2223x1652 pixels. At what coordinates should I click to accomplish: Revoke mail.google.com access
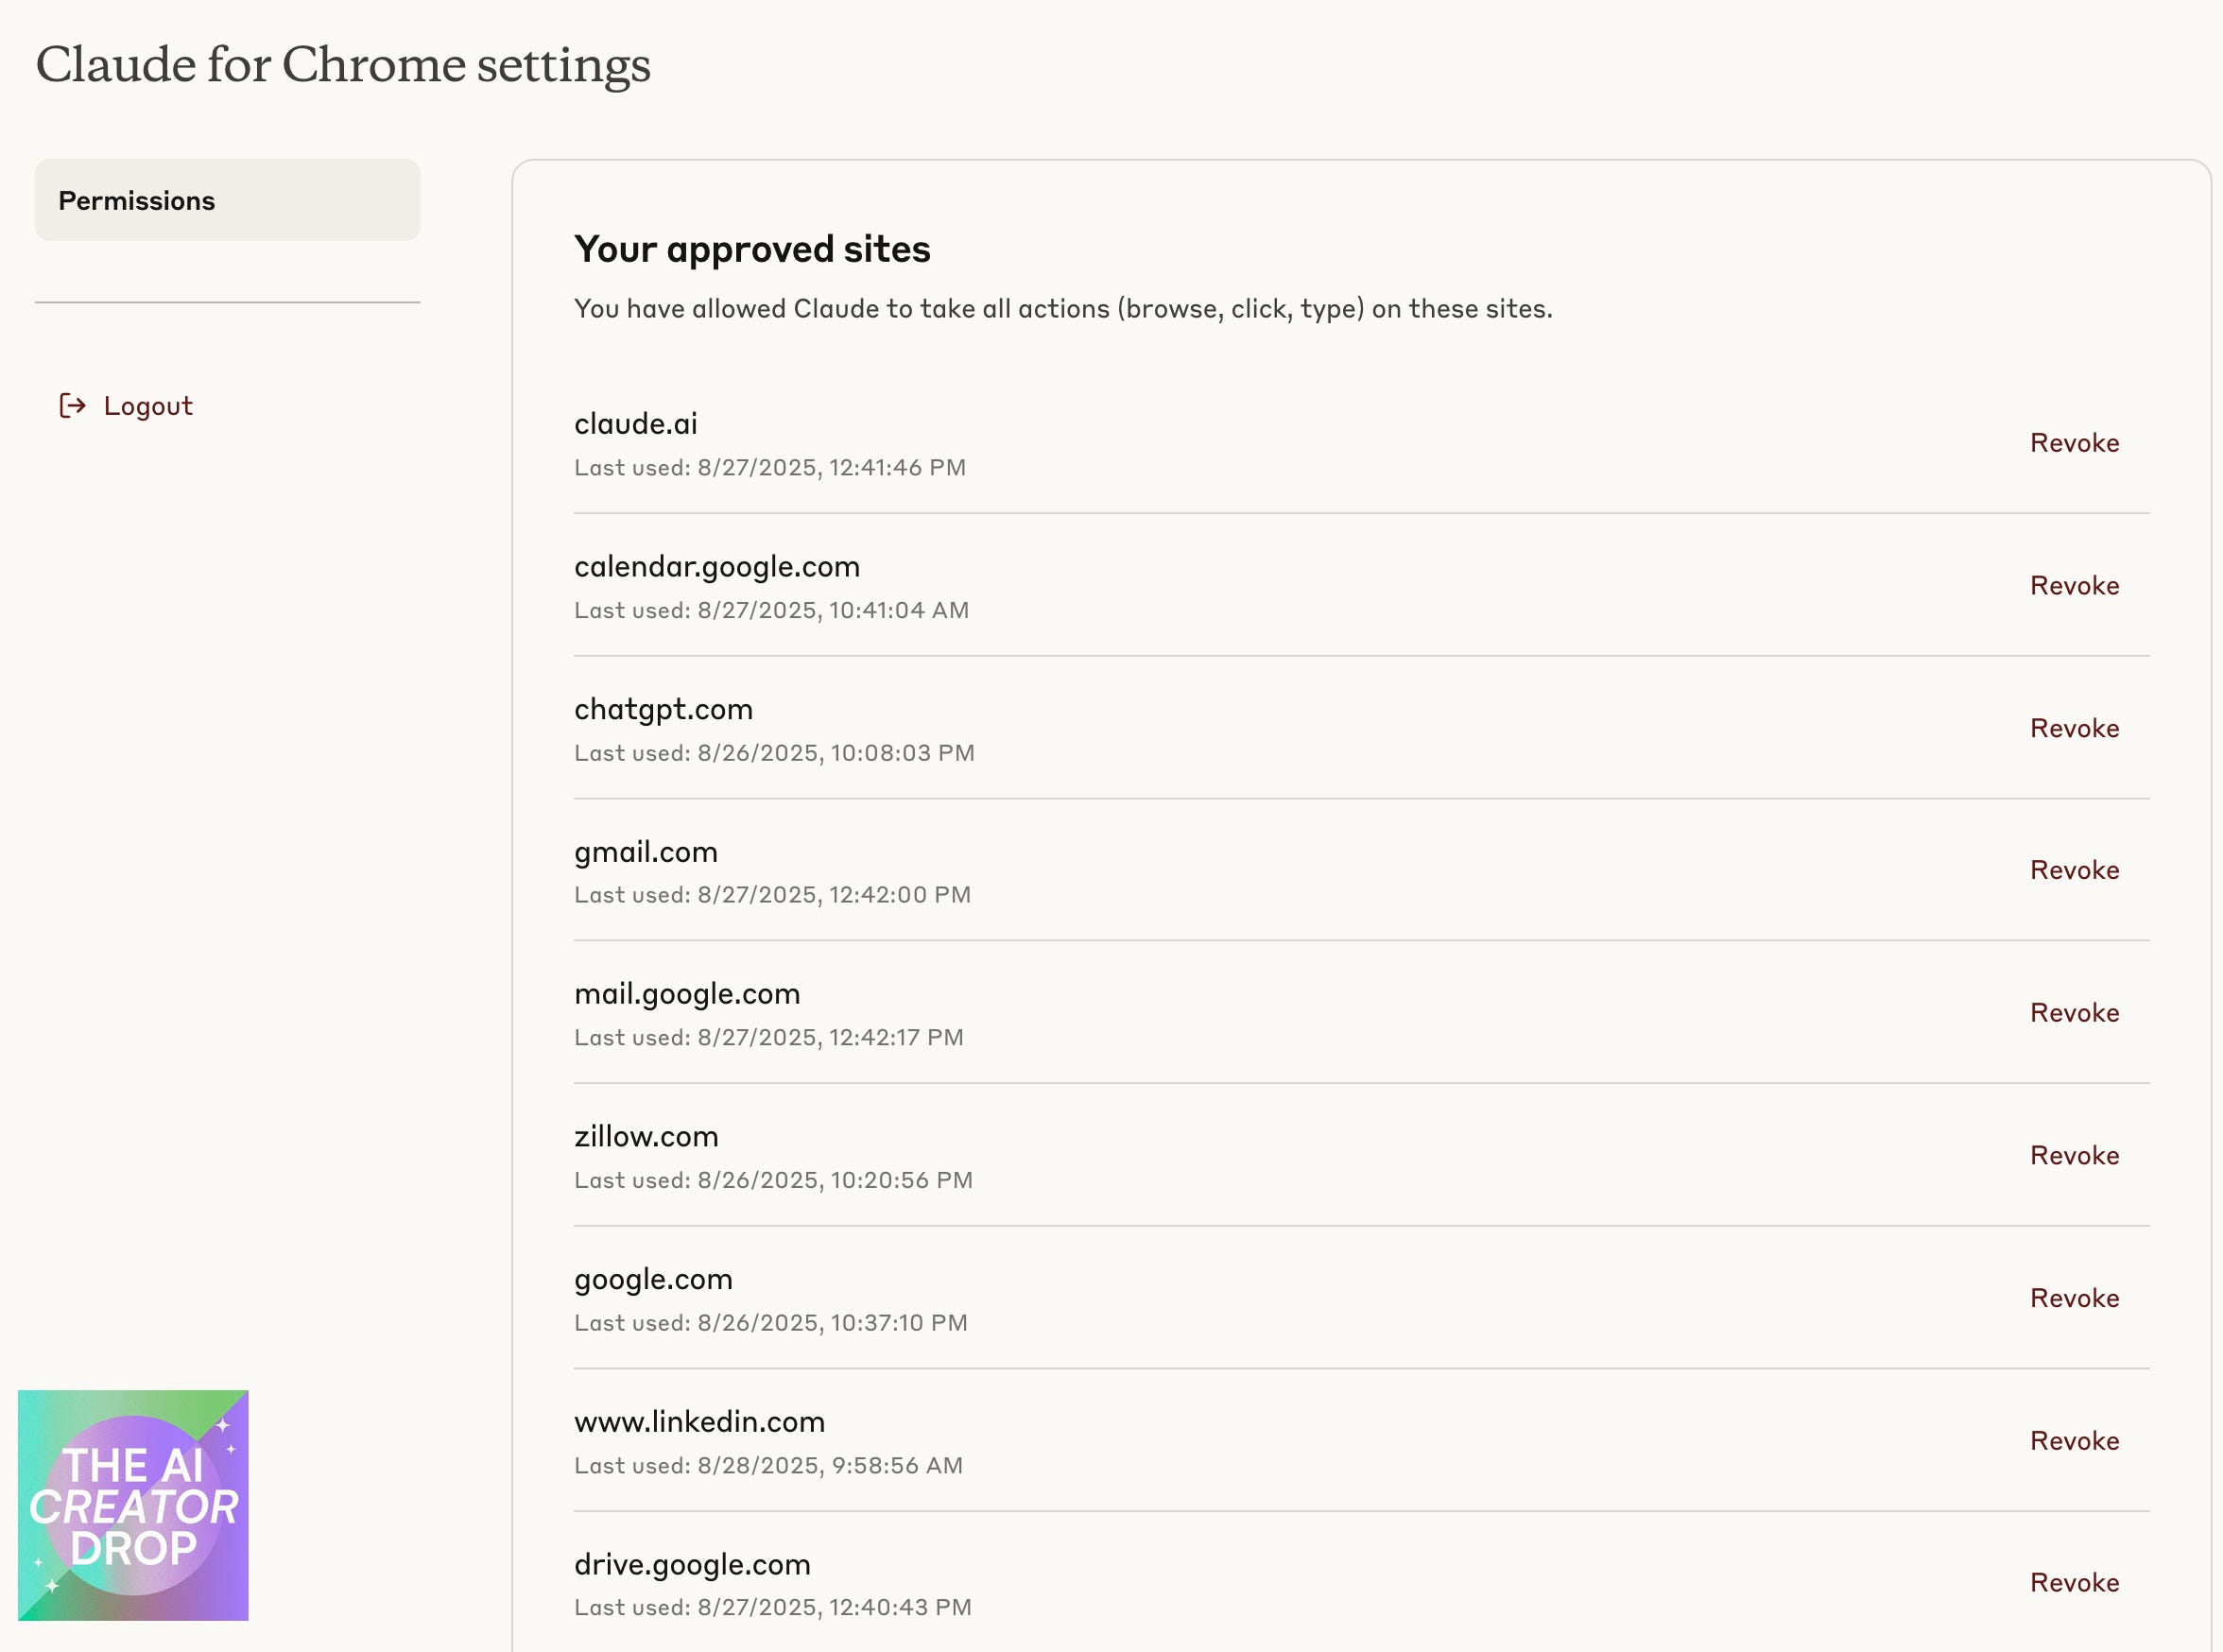click(2073, 1013)
